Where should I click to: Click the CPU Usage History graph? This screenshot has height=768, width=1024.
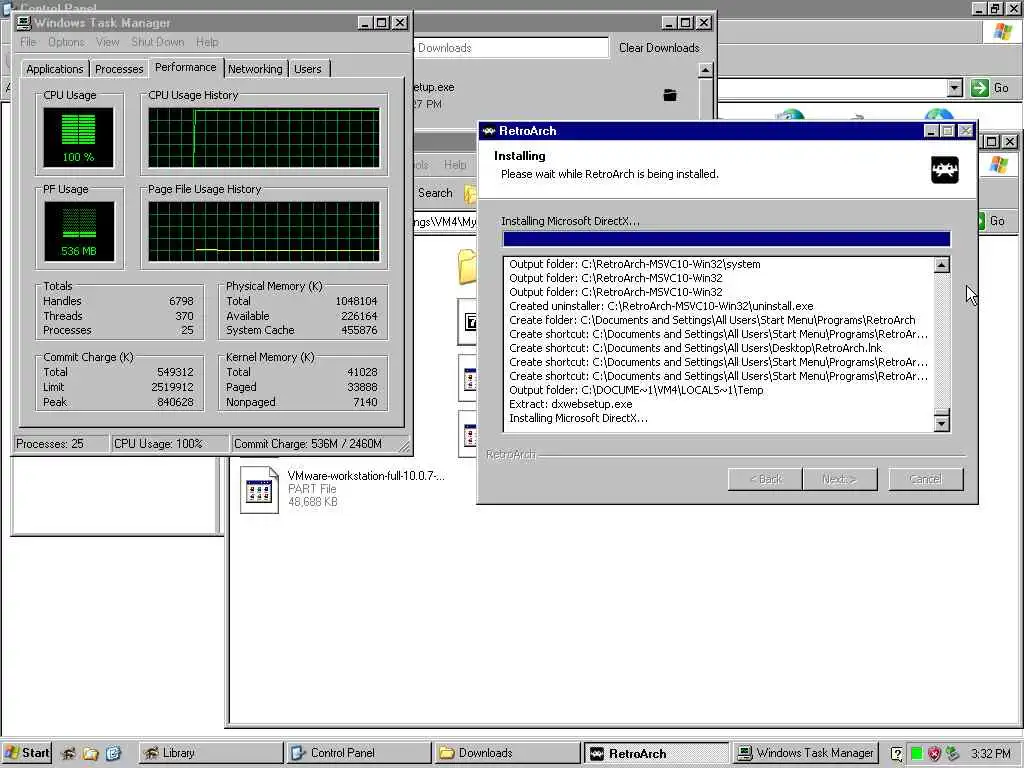pos(264,138)
